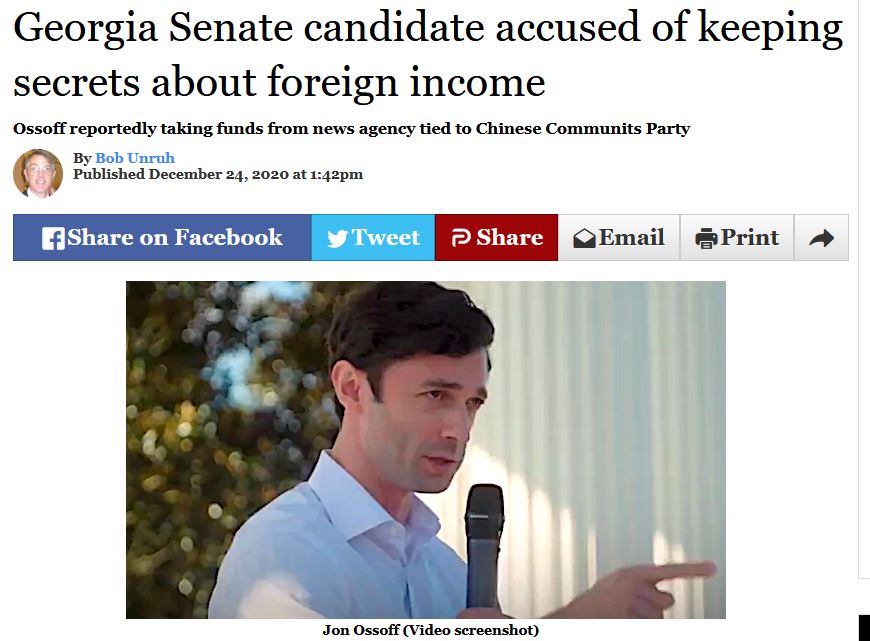Open more sharing options with curved arrow

(822, 238)
